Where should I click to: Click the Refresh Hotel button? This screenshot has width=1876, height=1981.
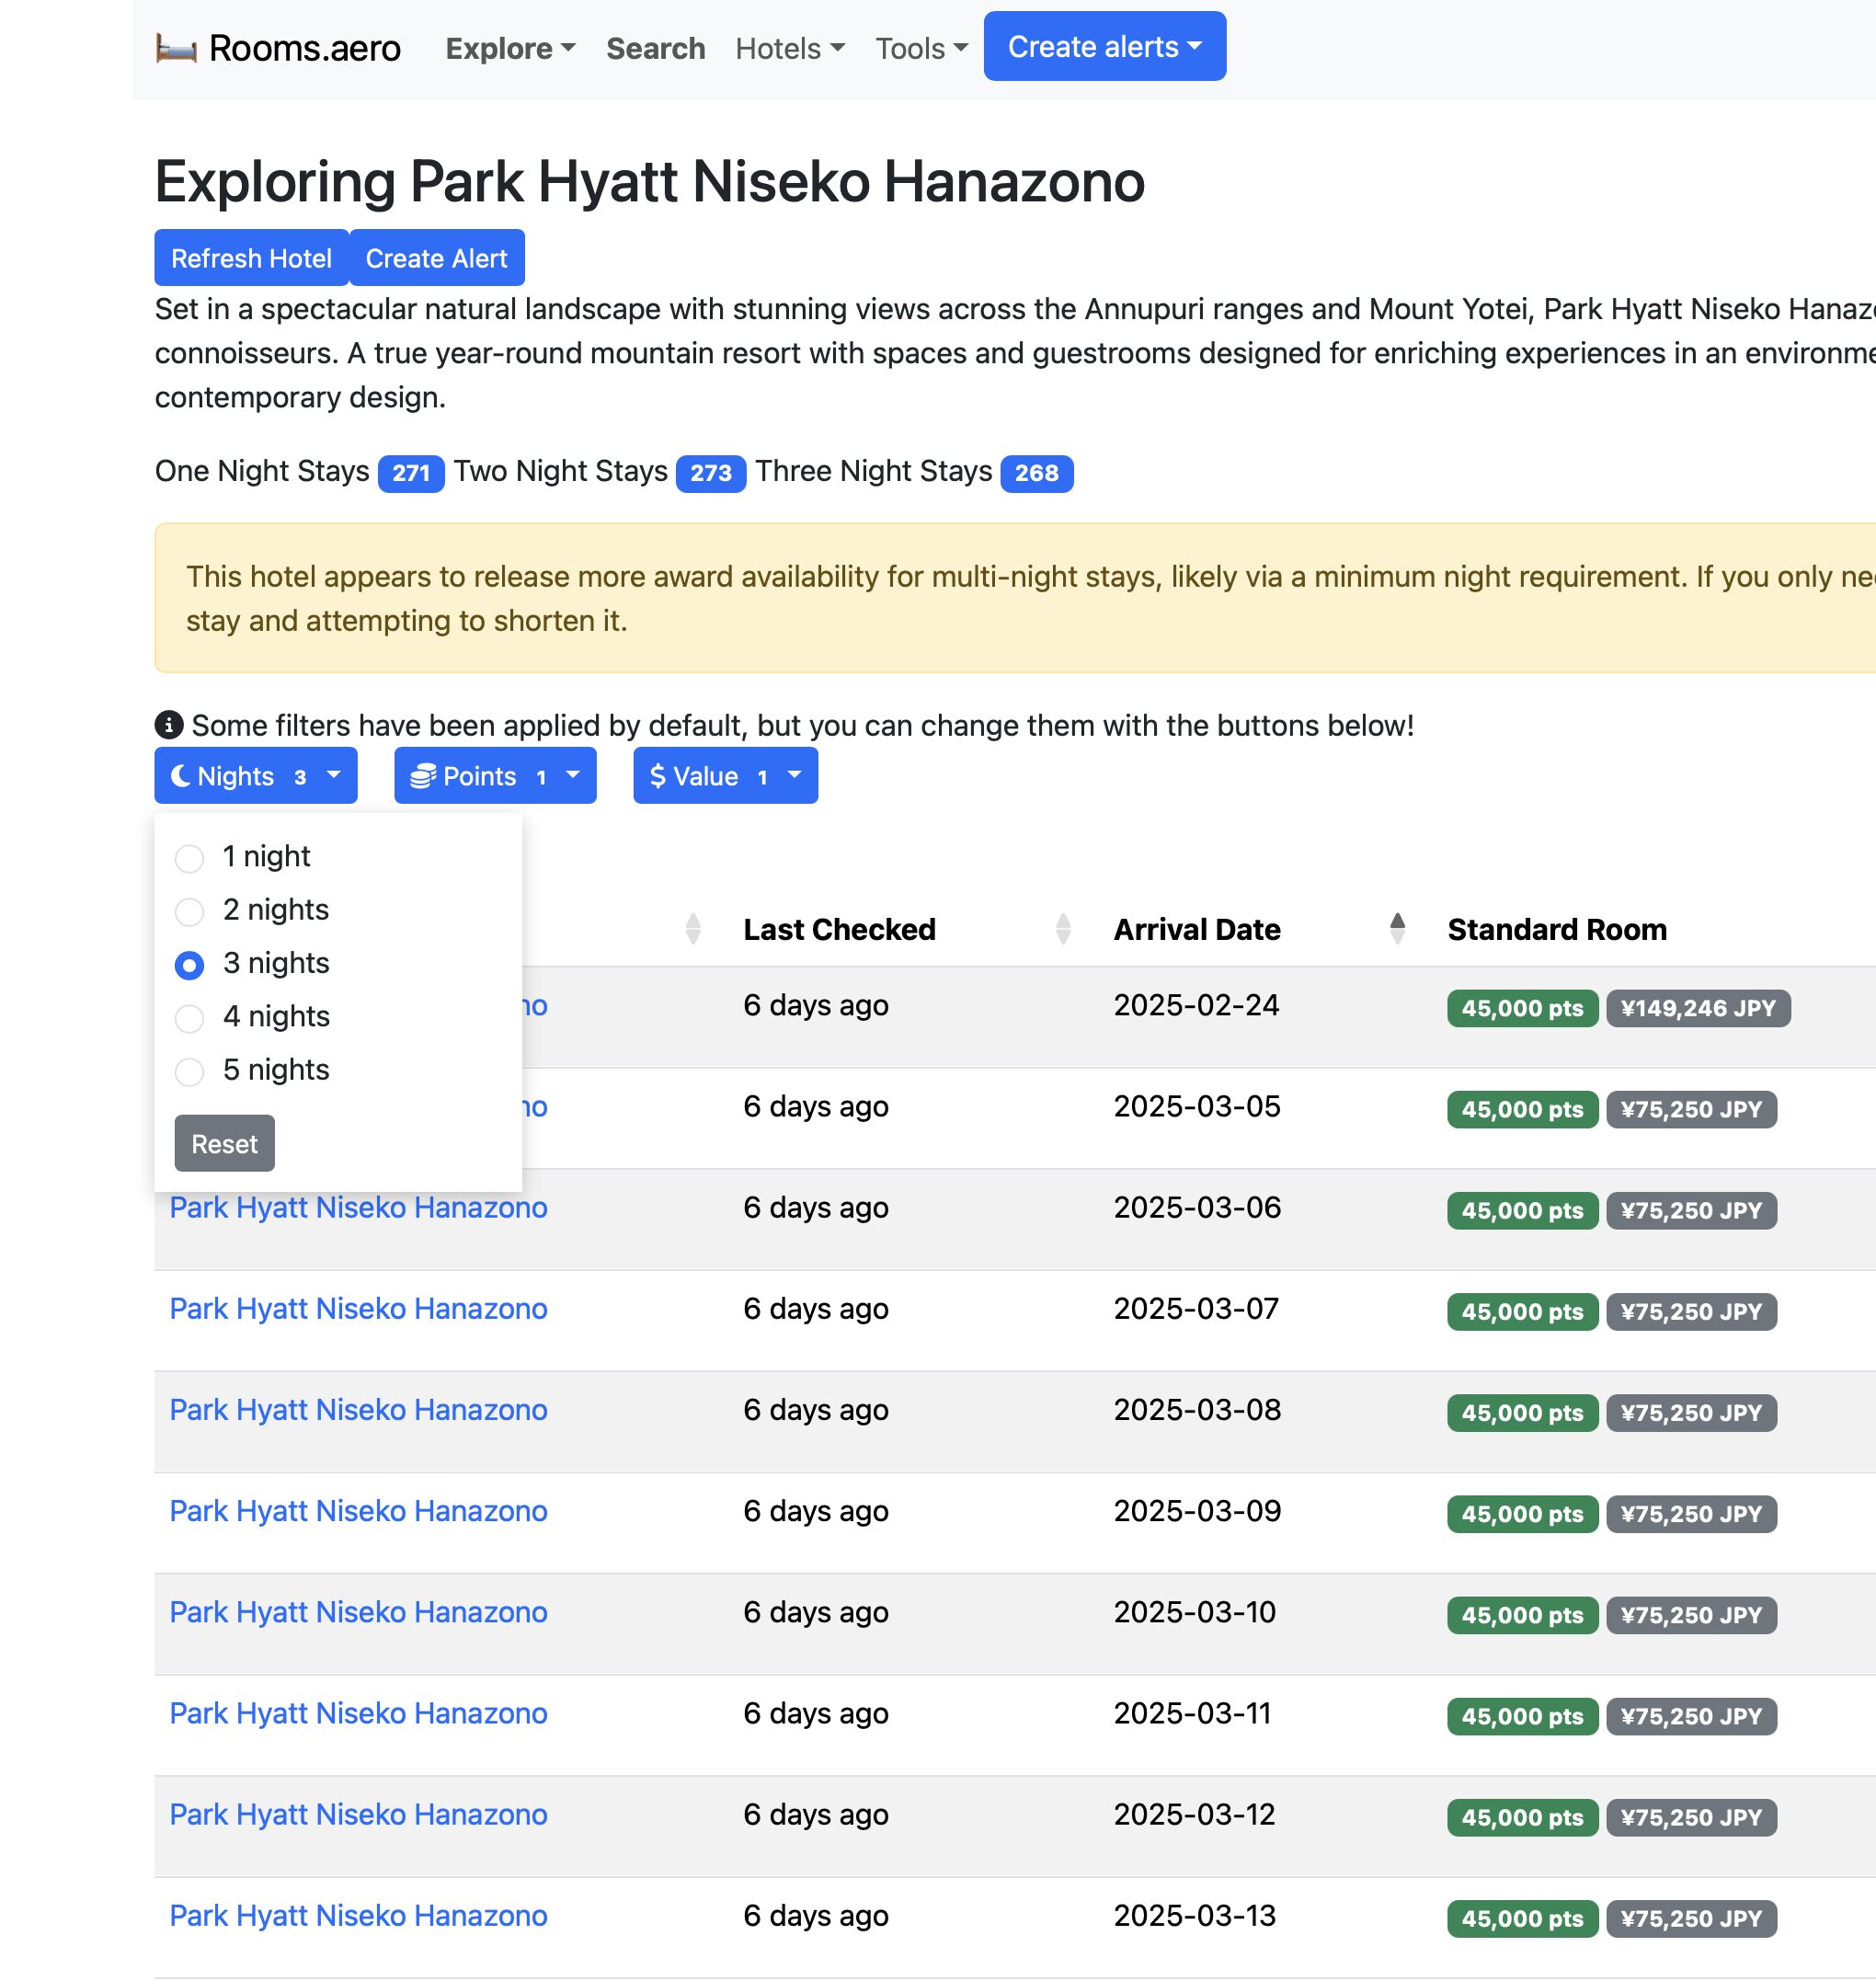[251, 258]
